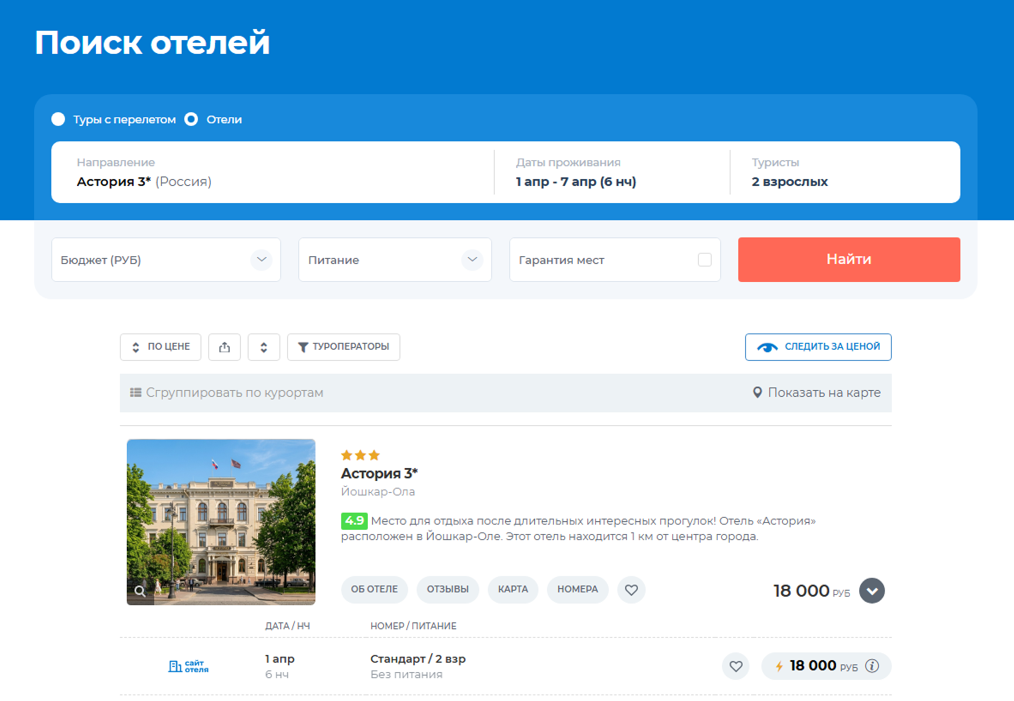
Task: Click 'Показать на карте' with map pin
Action: (x=817, y=393)
